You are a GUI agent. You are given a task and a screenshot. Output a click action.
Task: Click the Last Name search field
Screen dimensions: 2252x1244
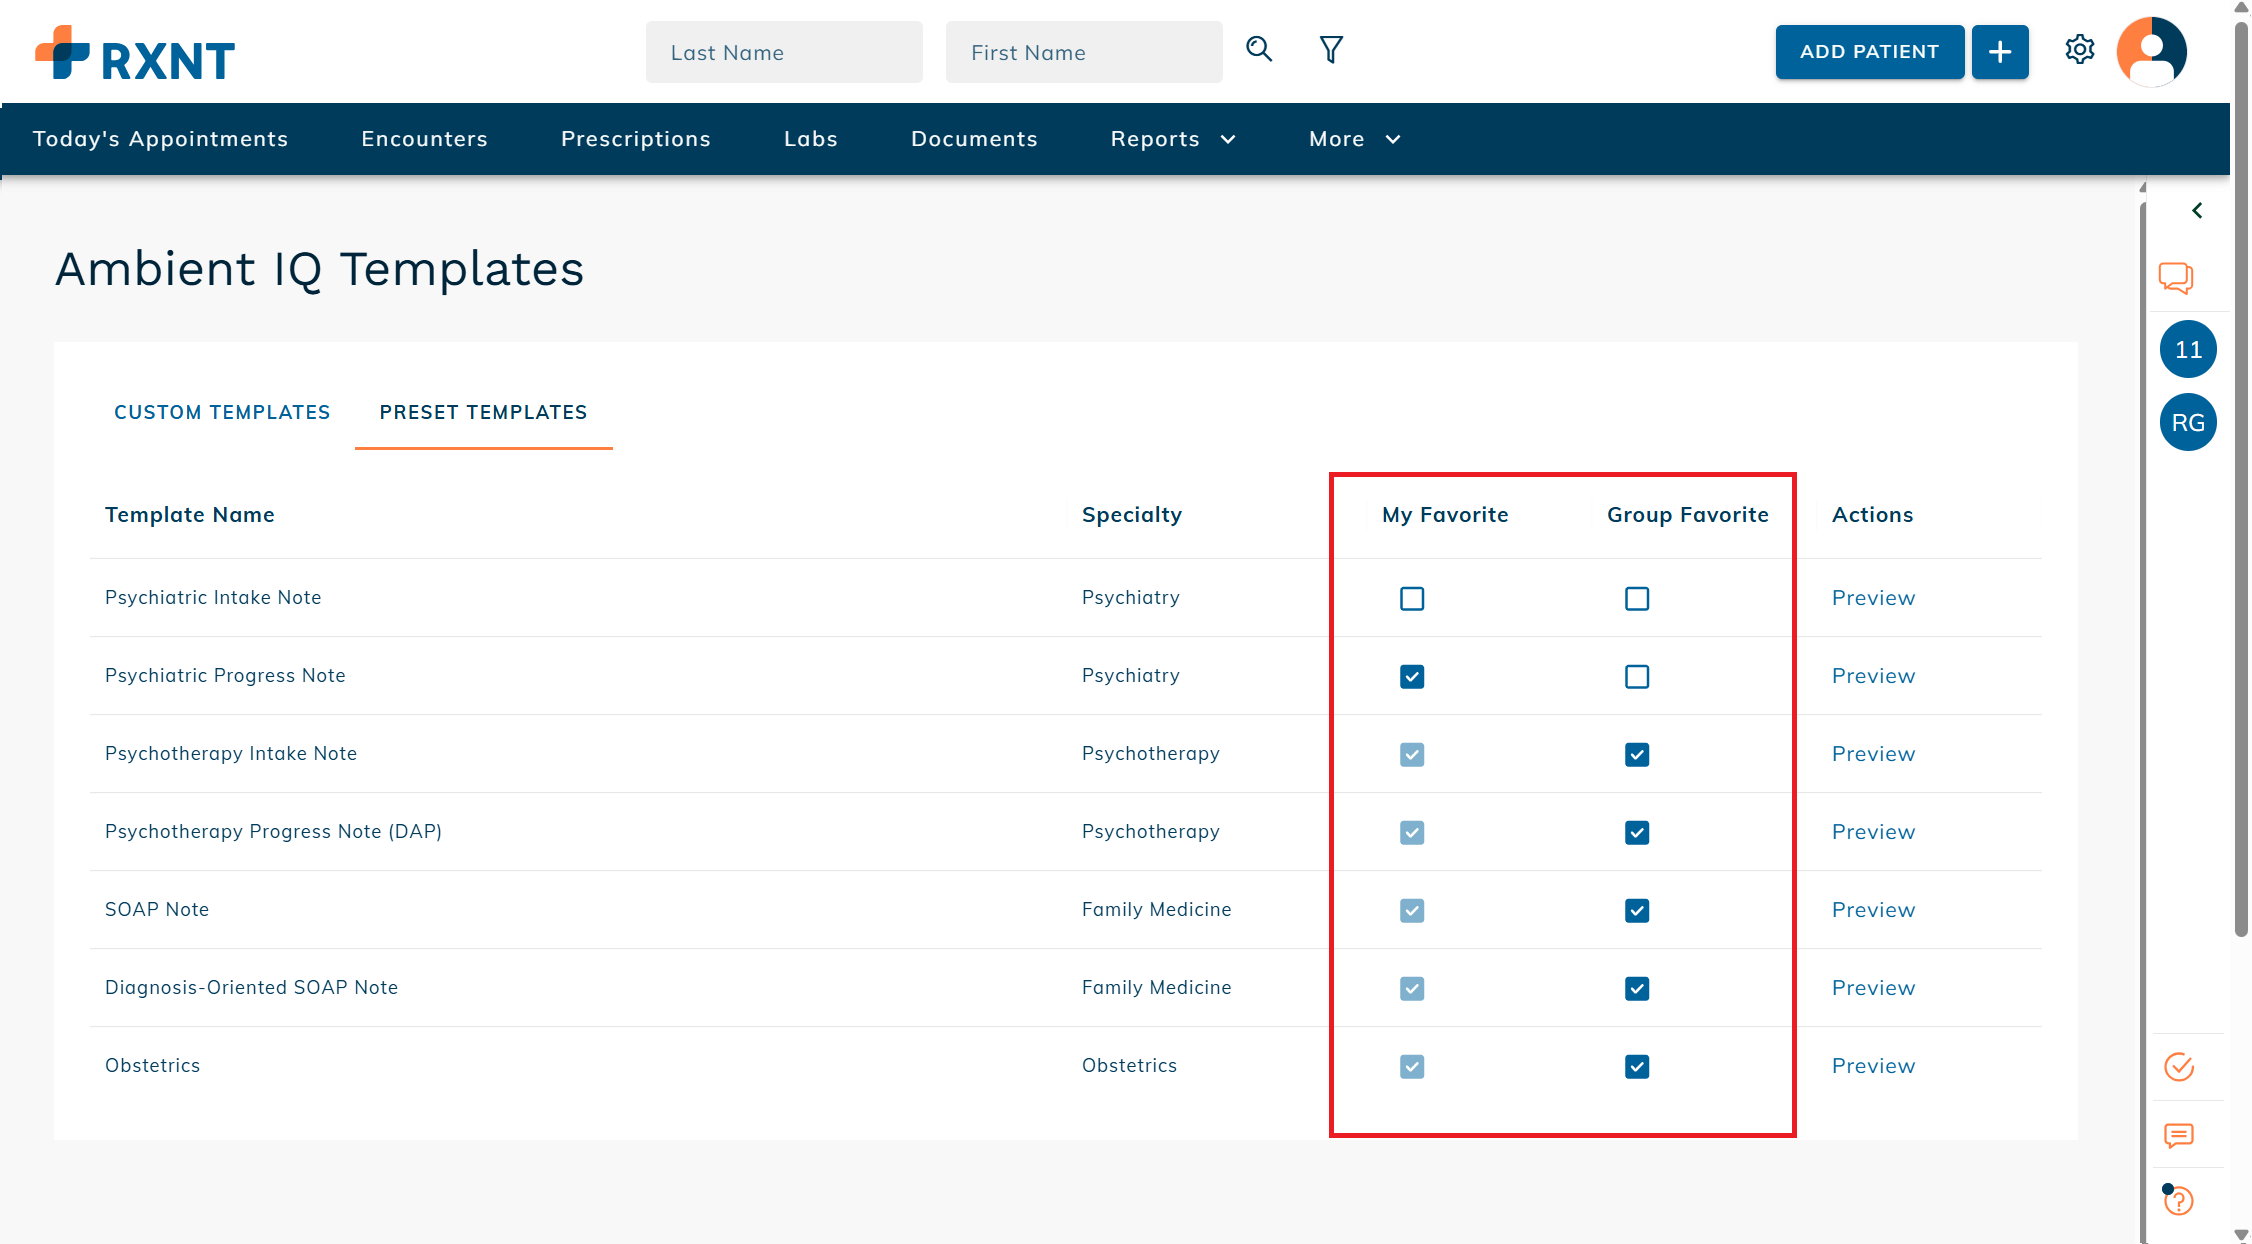click(x=784, y=52)
